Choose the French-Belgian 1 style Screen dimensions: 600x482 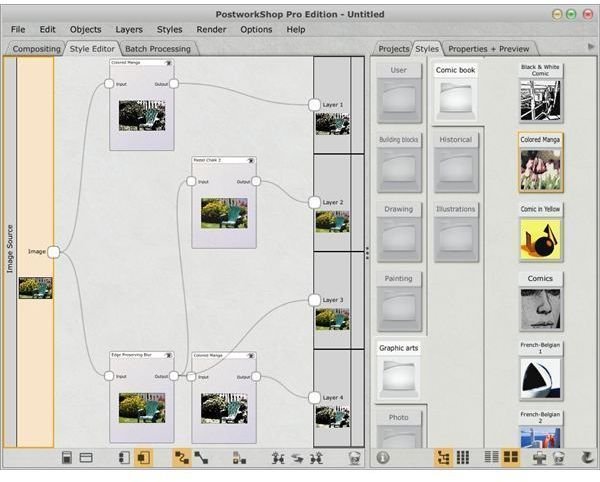(540, 371)
